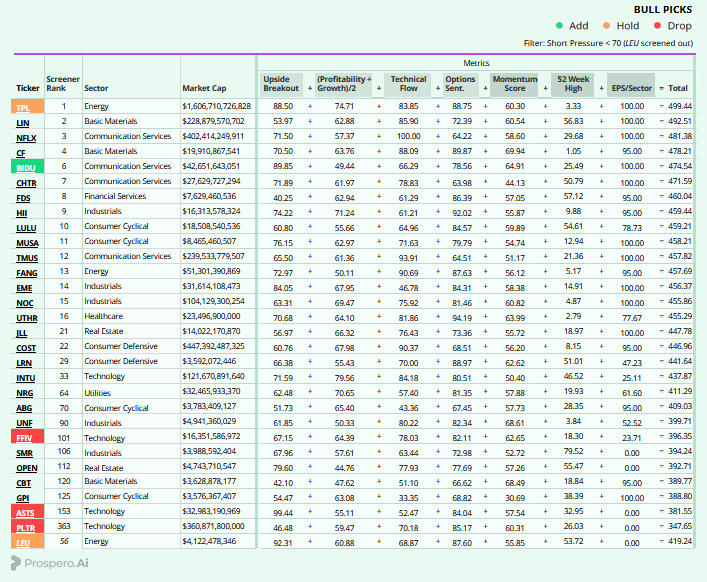Click the Metrics group header
This screenshot has height=582, width=707.
pyautogui.click(x=476, y=63)
